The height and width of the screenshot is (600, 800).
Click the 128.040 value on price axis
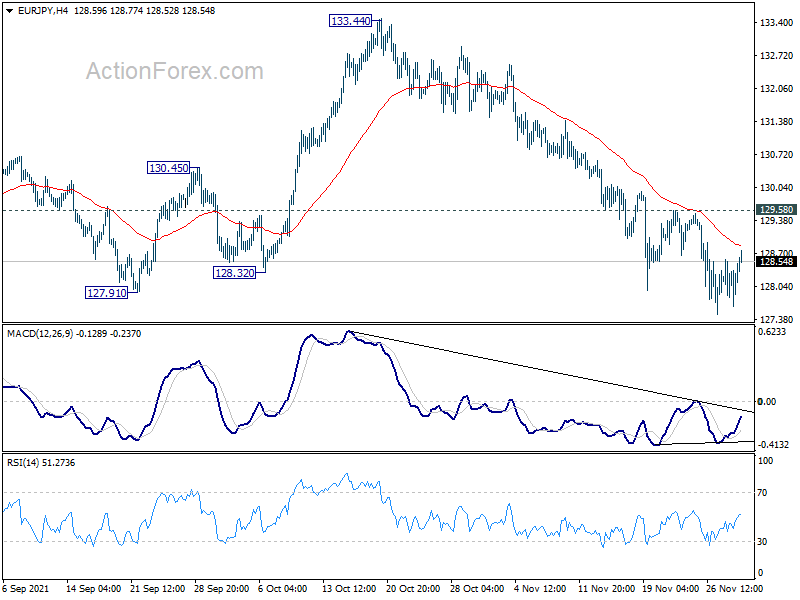(x=776, y=287)
